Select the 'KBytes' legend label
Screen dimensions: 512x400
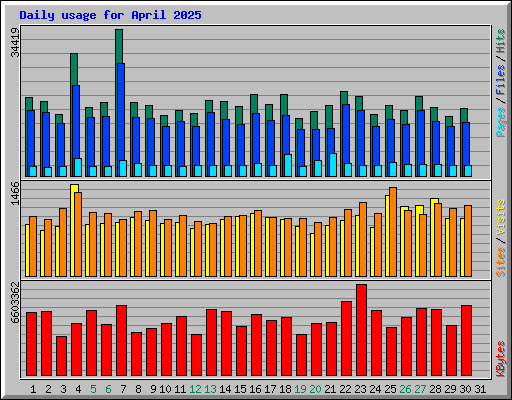point(501,359)
